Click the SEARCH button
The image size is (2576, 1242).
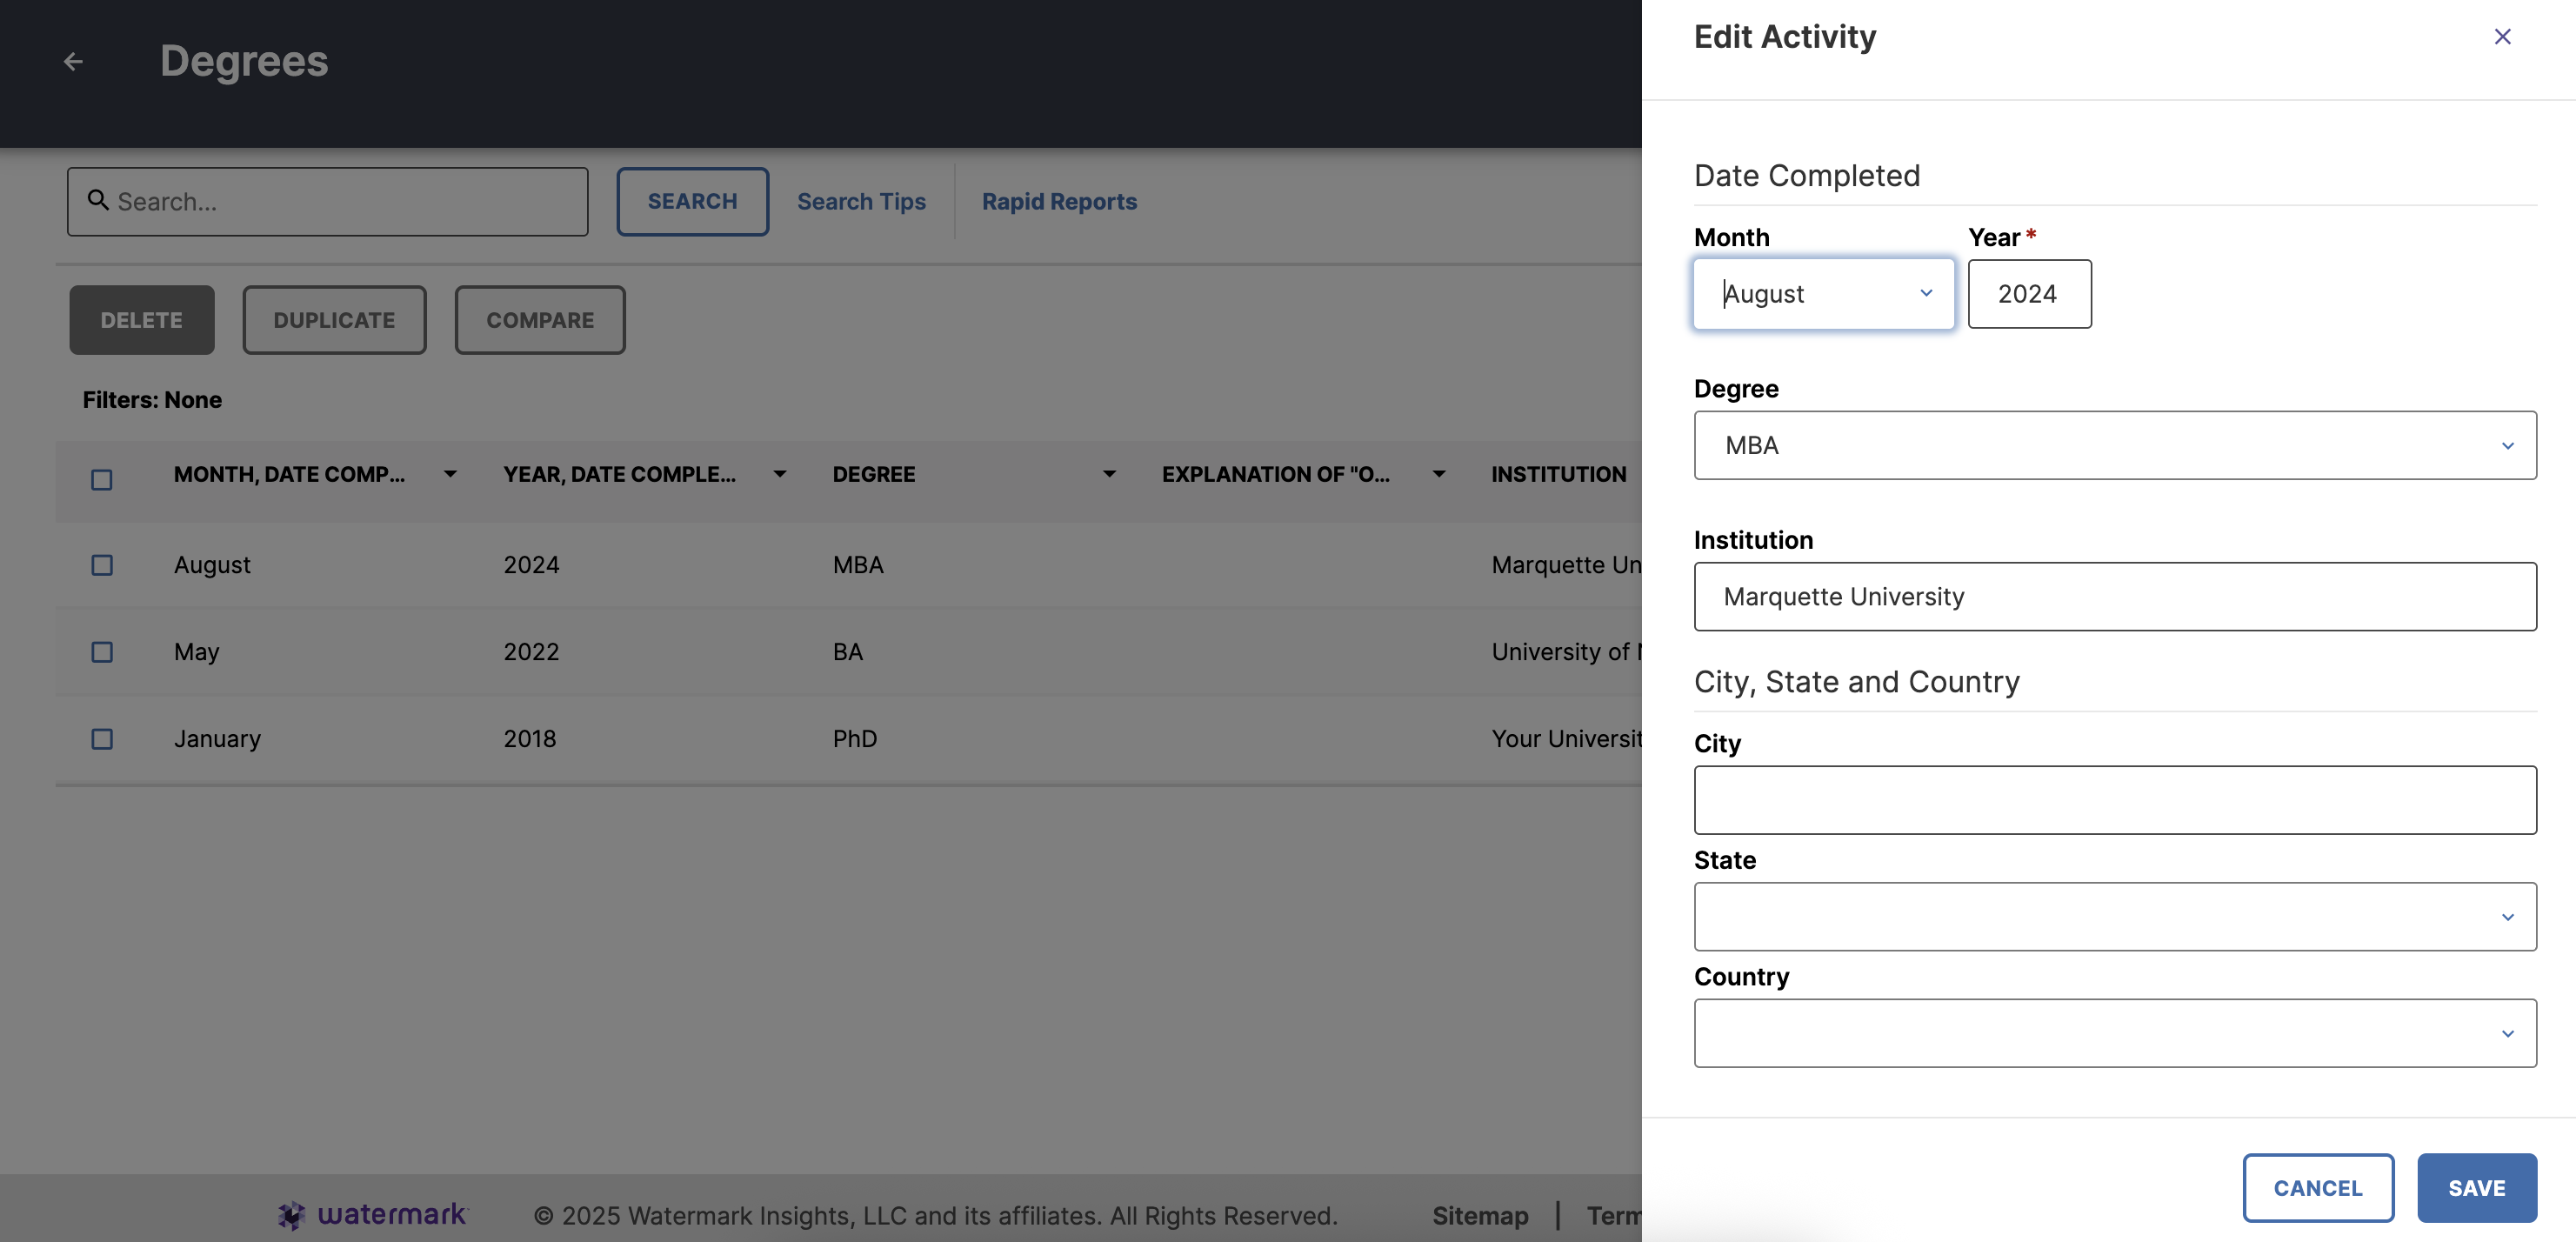click(x=692, y=202)
